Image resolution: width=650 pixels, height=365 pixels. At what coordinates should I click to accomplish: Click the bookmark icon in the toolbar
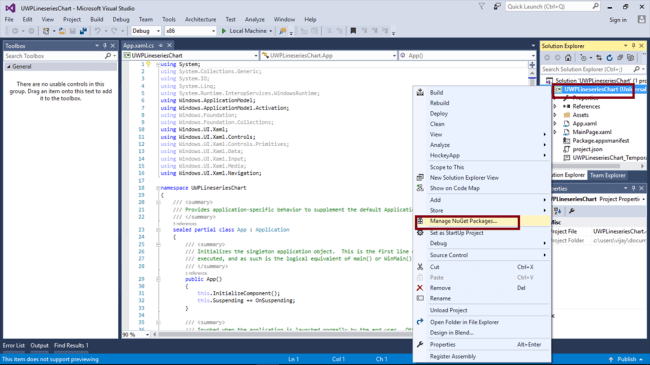(x=353, y=31)
